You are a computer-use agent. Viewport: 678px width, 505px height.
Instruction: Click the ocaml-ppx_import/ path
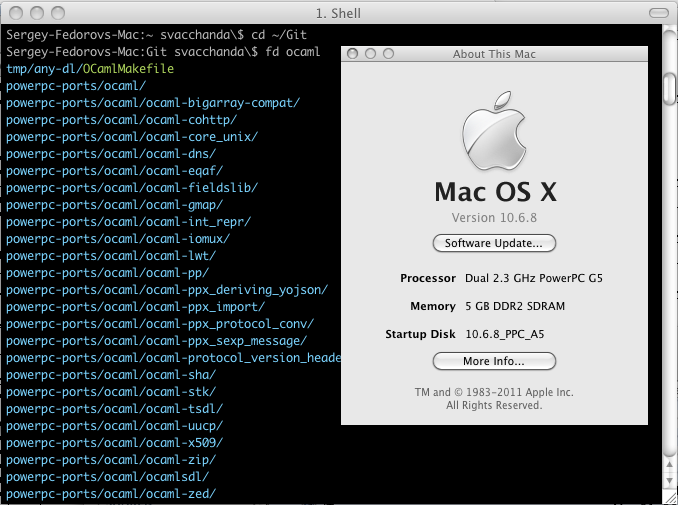pyautogui.click(x=135, y=307)
